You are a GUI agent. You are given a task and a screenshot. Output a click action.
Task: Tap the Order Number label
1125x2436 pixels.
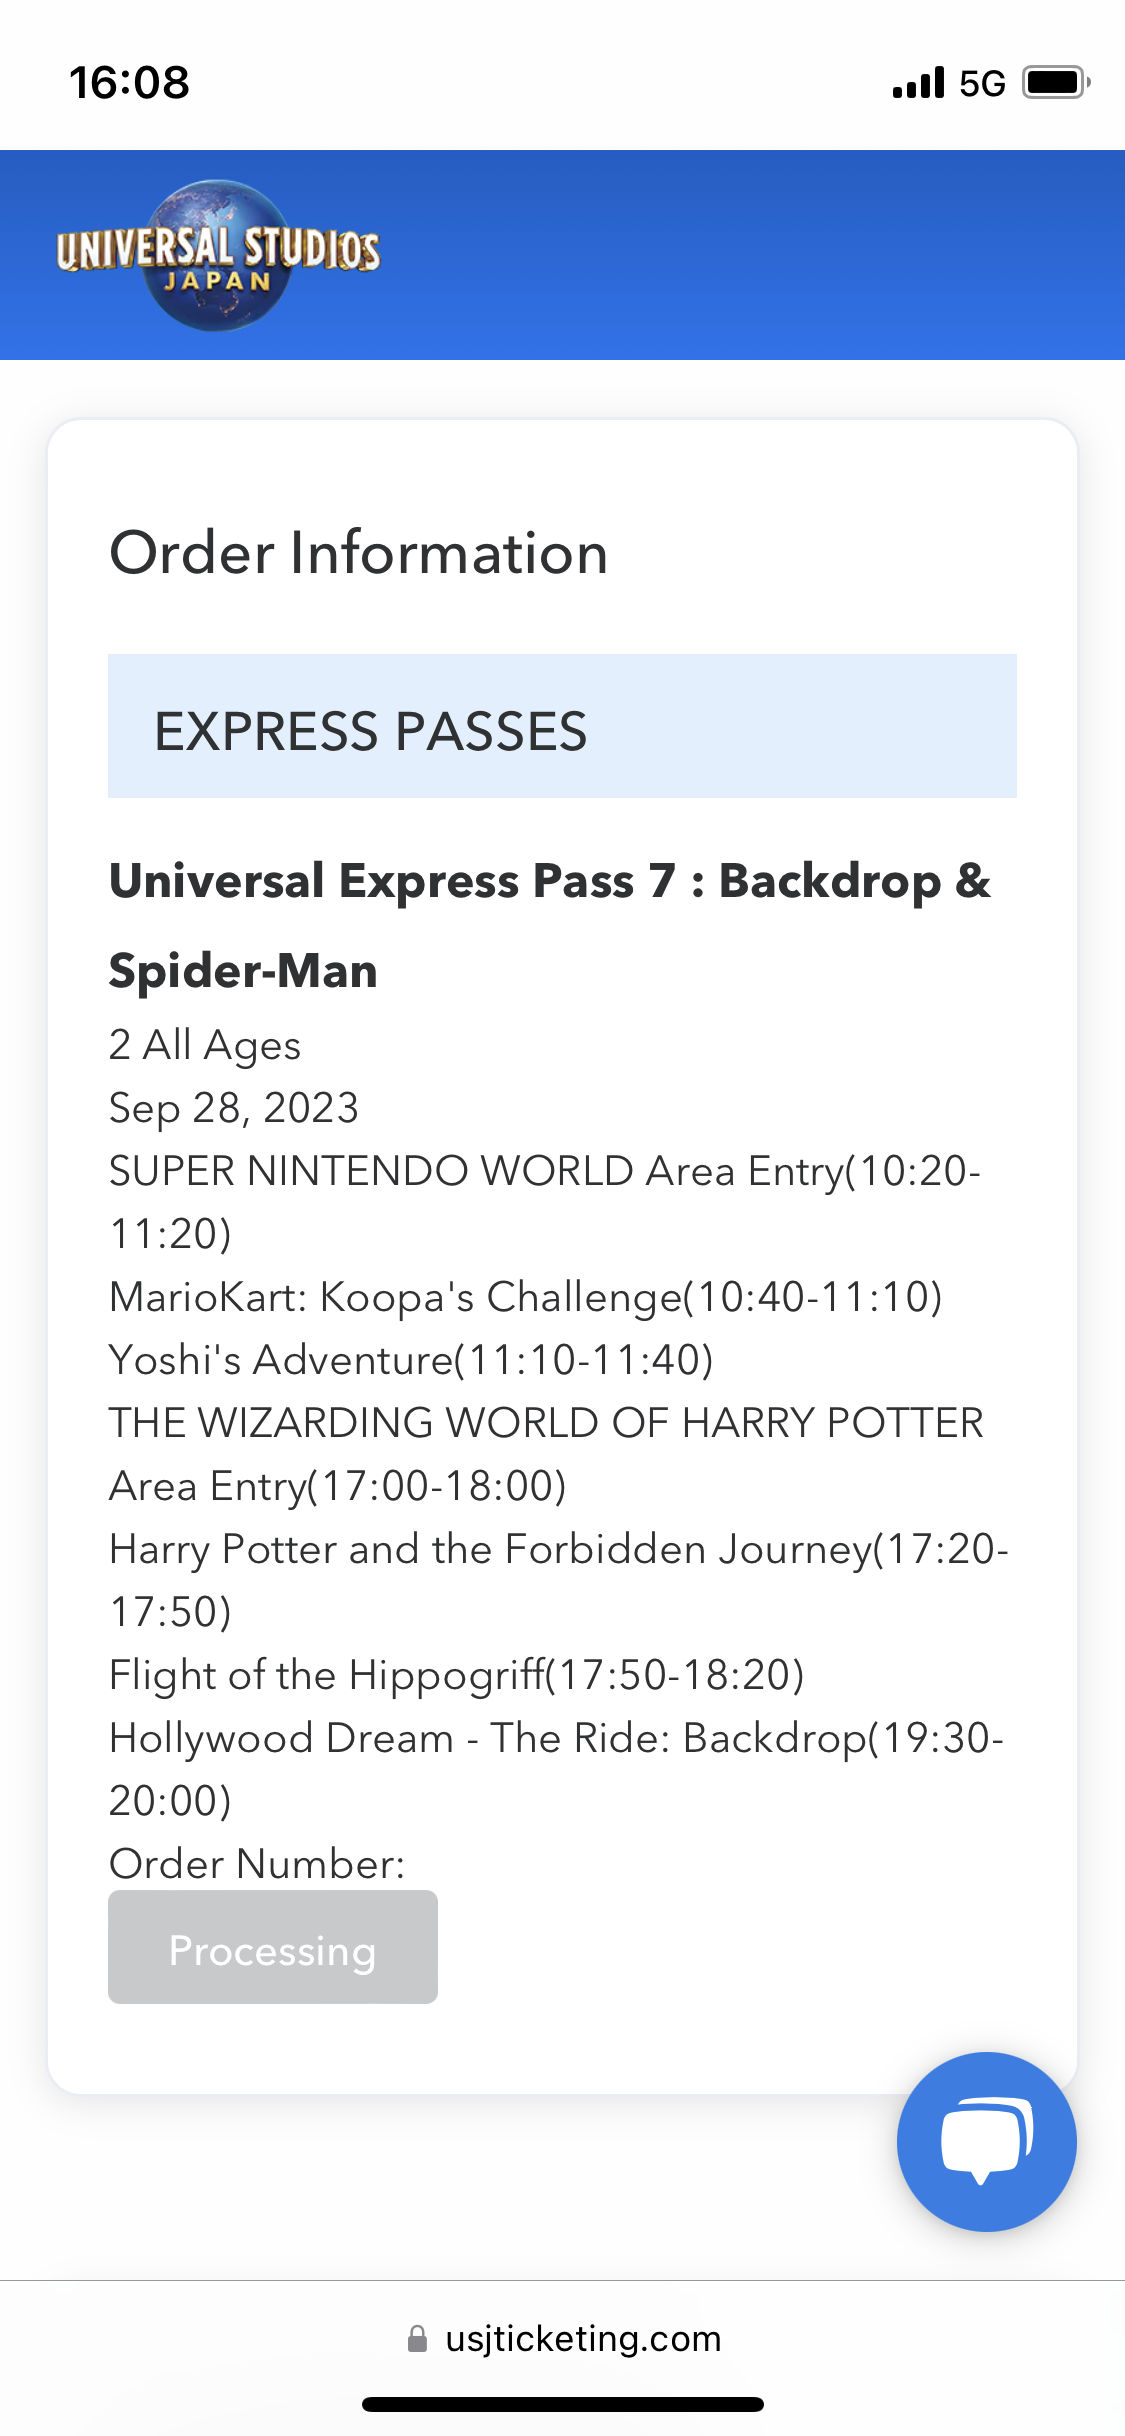point(257,1864)
